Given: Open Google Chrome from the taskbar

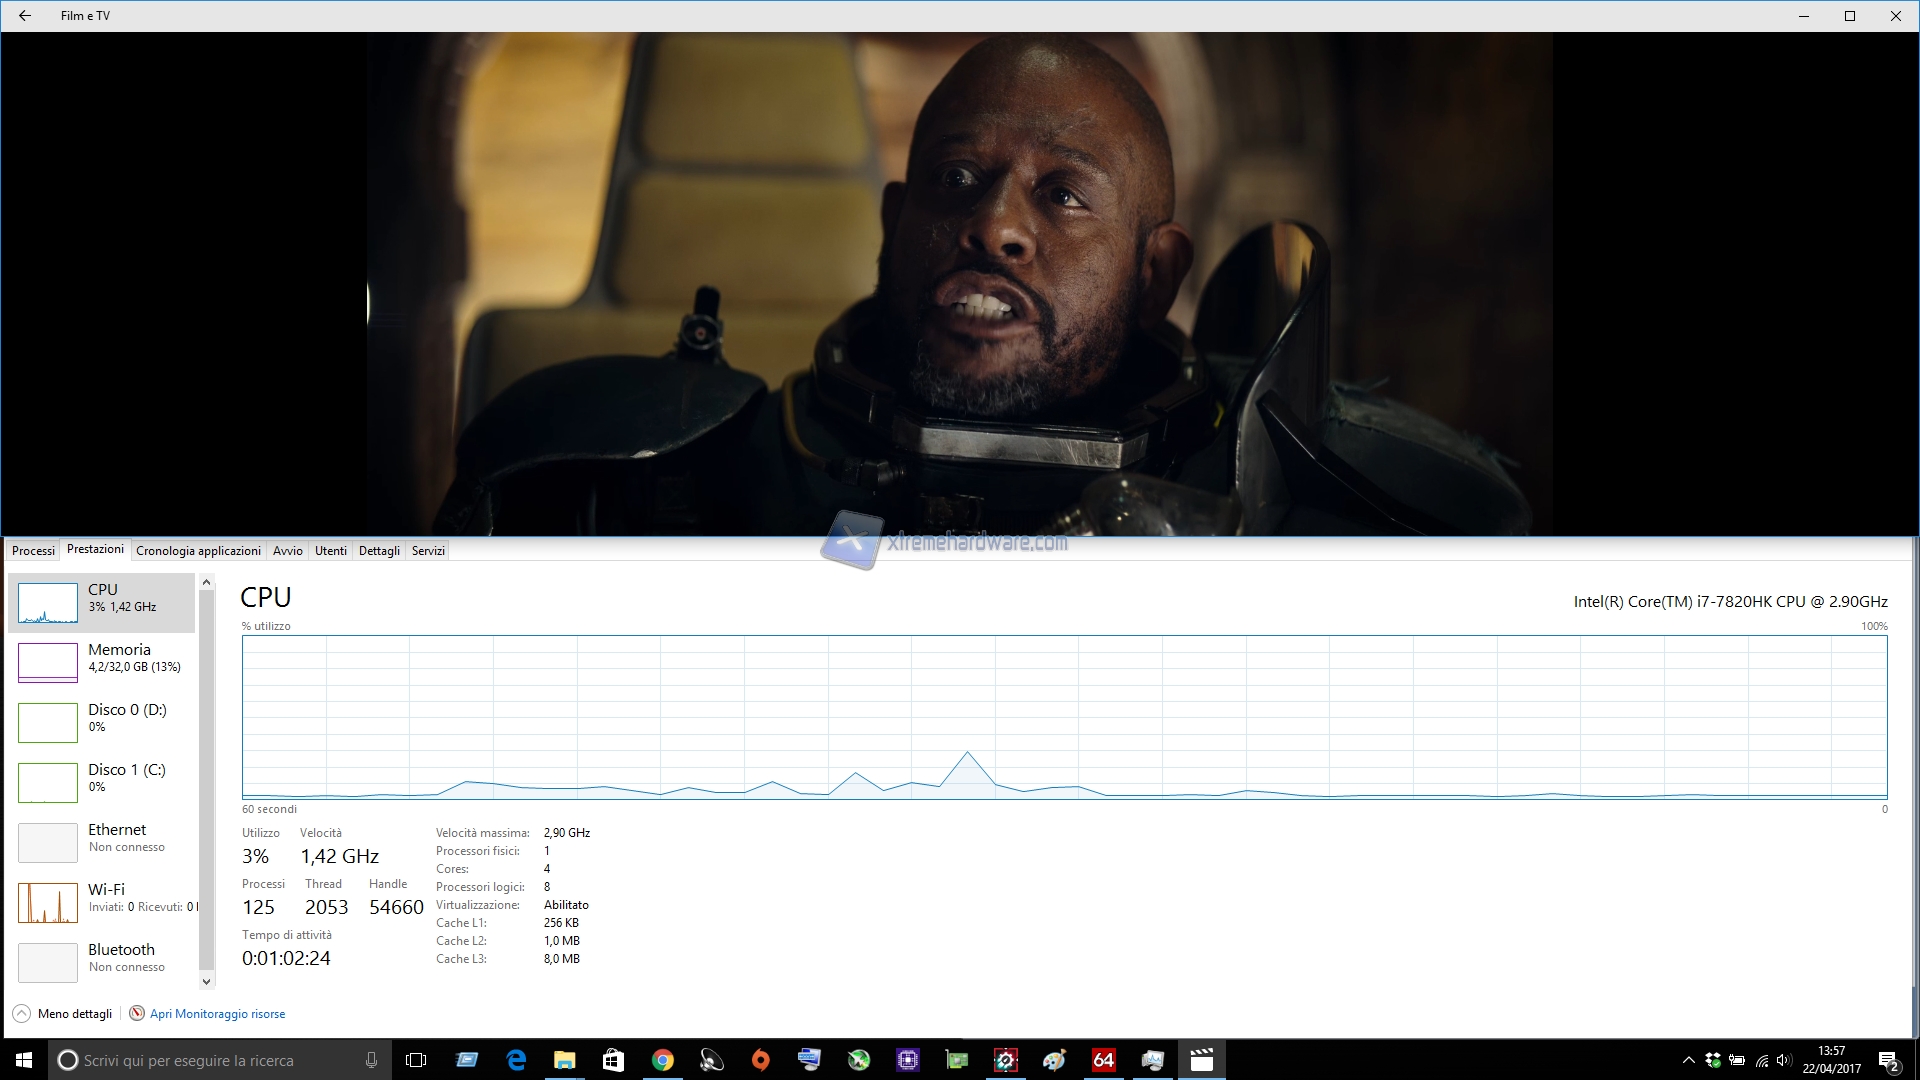Looking at the screenshot, I should [x=662, y=1060].
